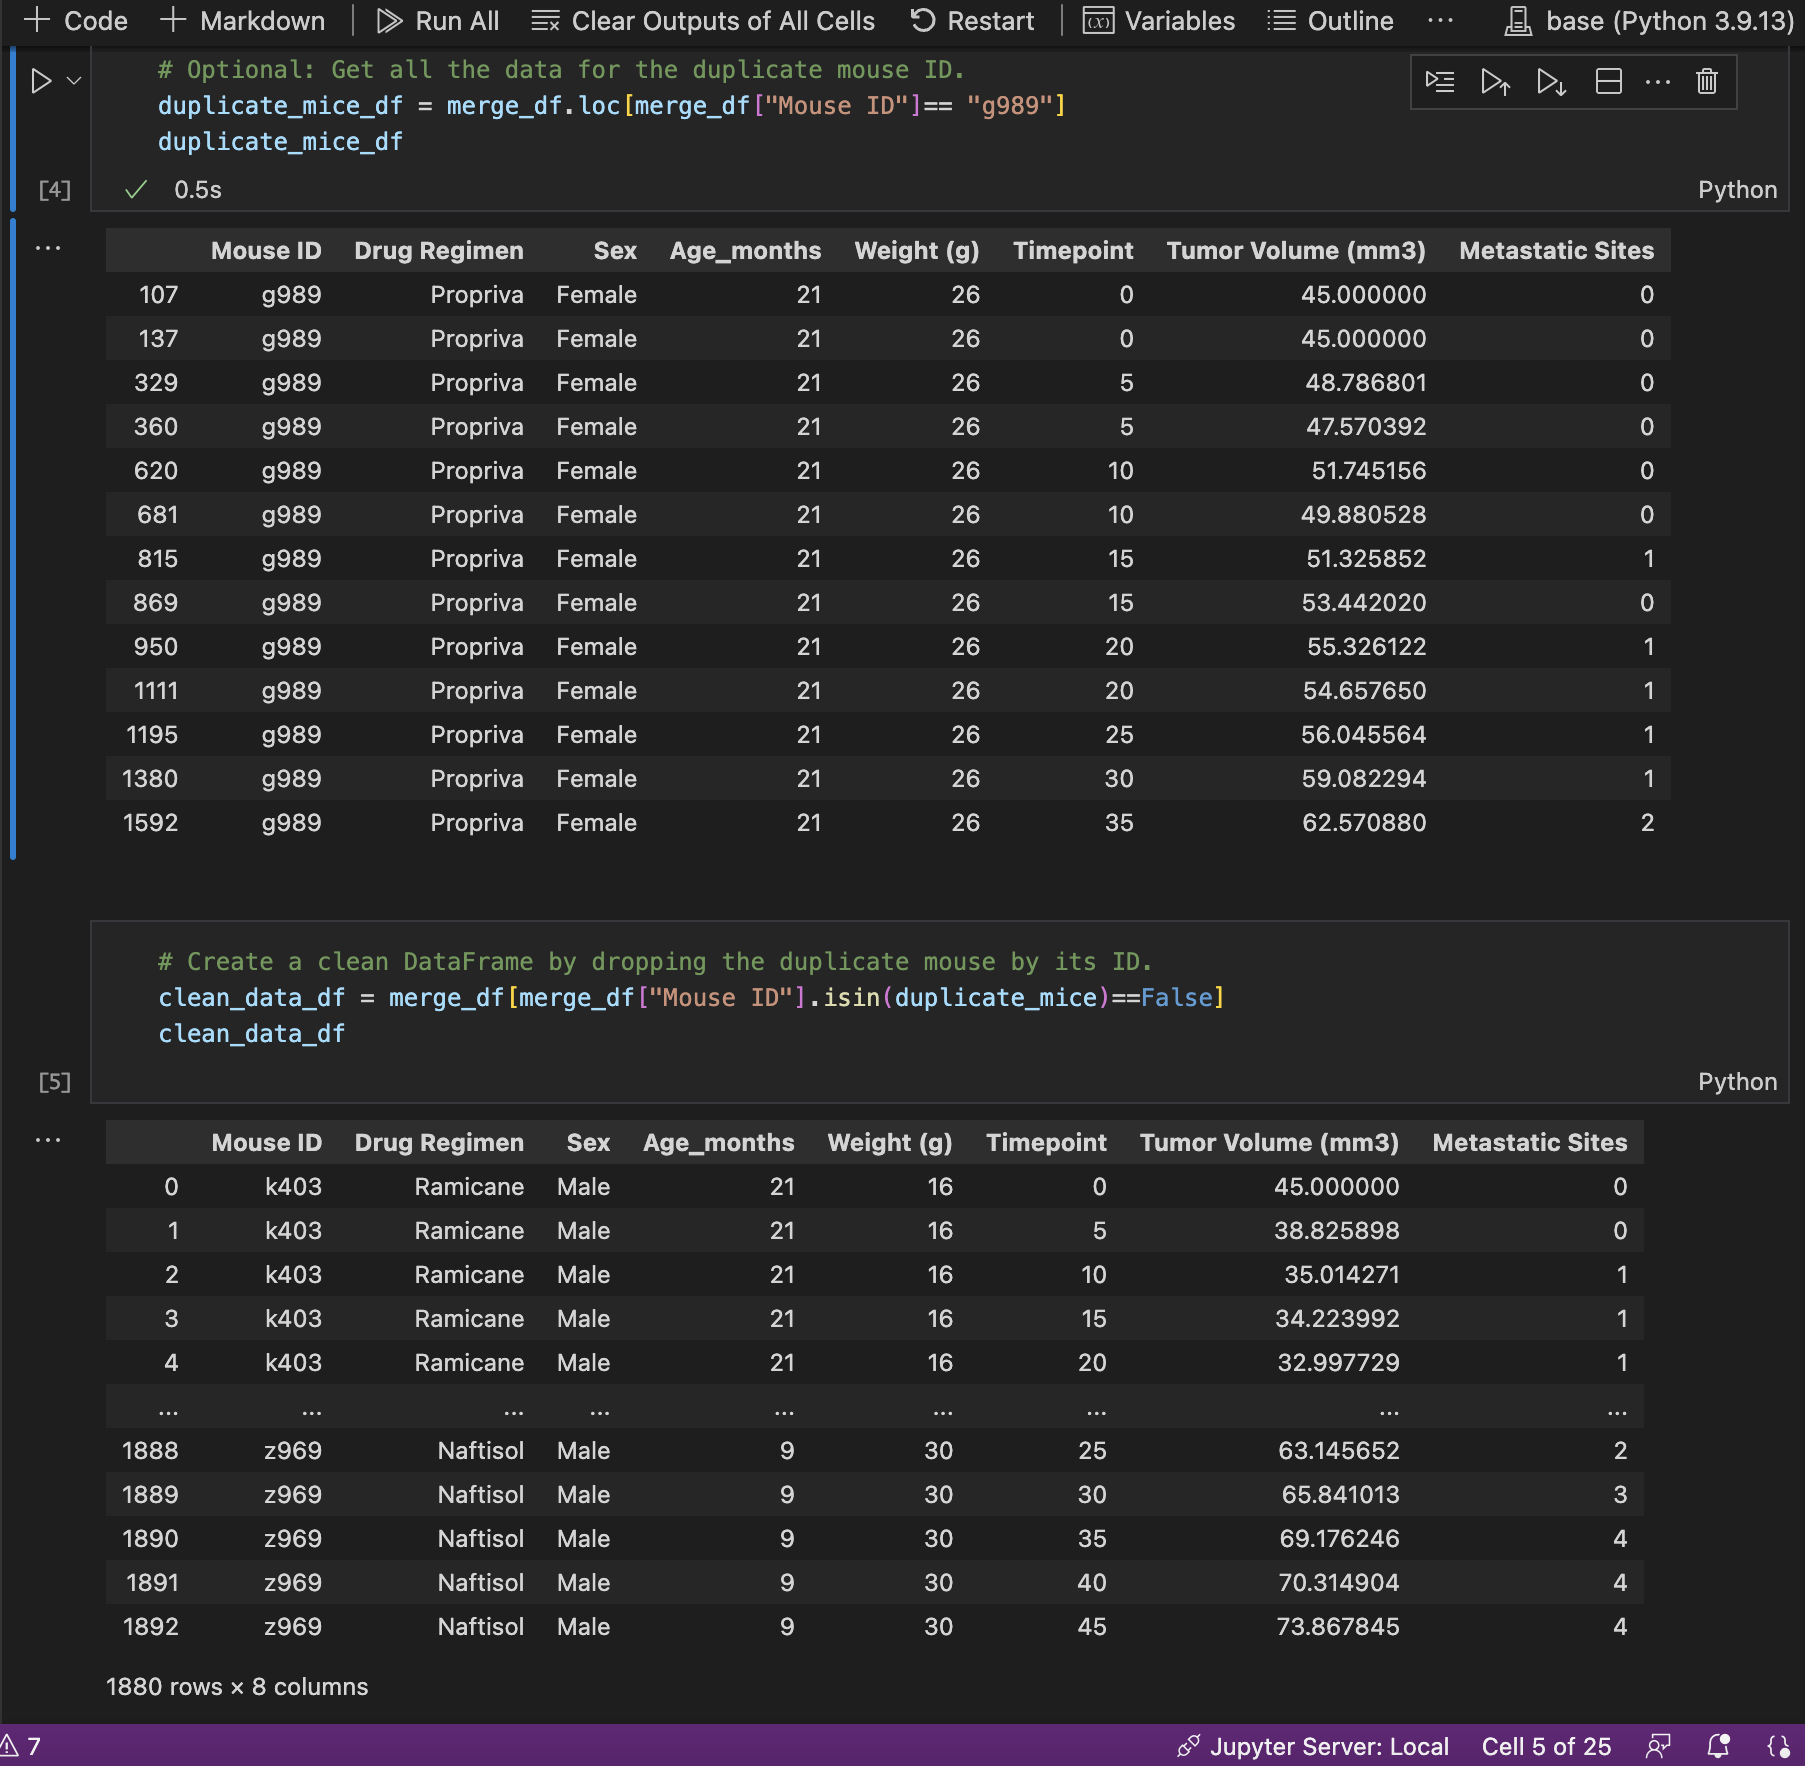Click Jupyter Server: Local in status bar

1313,1746
